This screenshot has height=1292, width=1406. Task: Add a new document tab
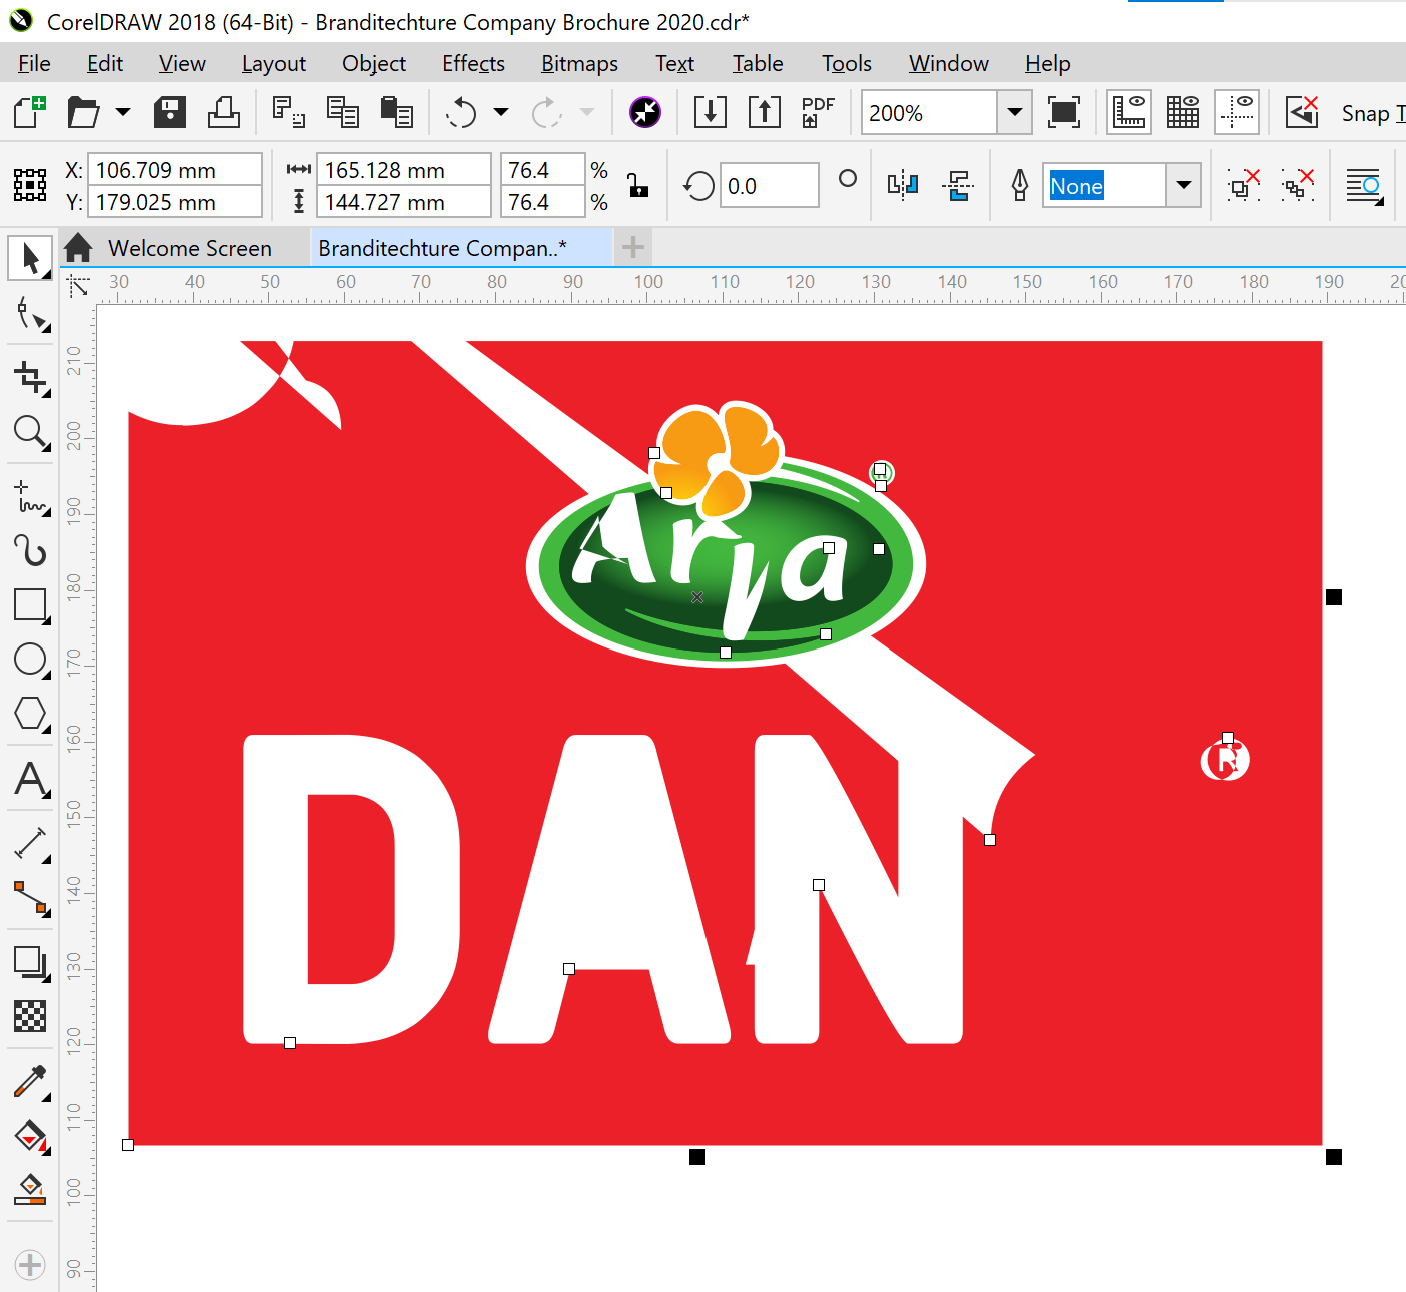click(633, 247)
